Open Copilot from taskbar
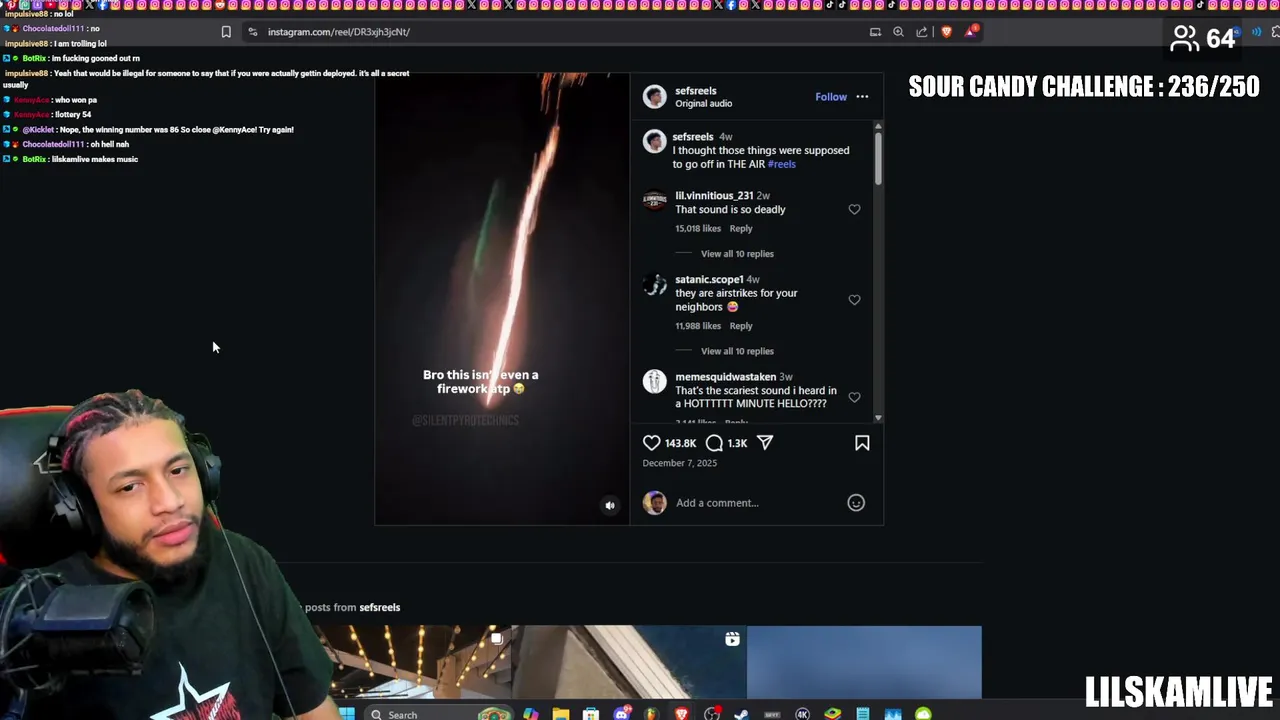Image resolution: width=1280 pixels, height=720 pixels. (530, 714)
